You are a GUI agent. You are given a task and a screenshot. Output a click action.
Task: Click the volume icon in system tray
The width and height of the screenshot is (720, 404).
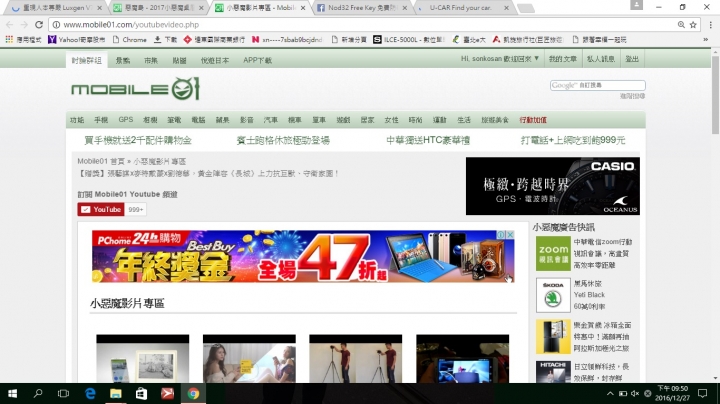pyautogui.click(x=635, y=393)
